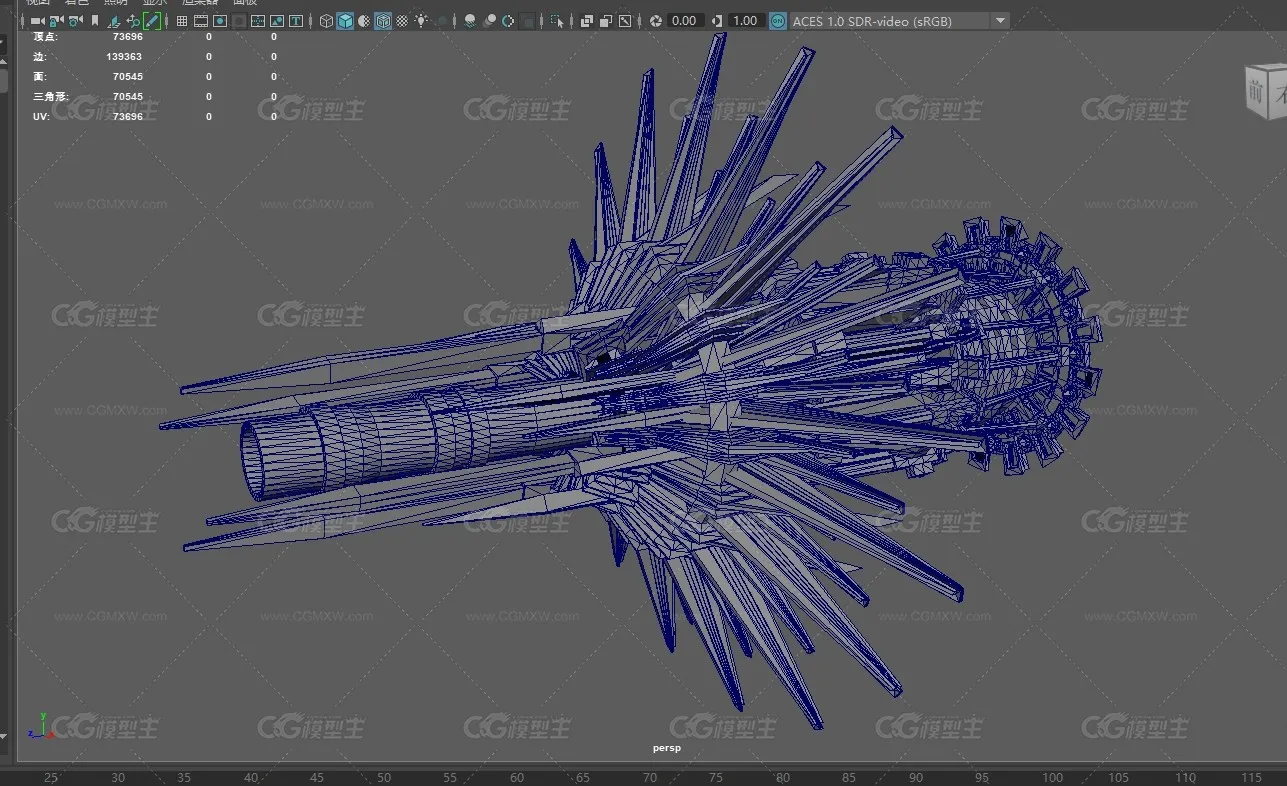The height and width of the screenshot is (786, 1287).
Task: Click the camera Bookmarks icon
Action: (95, 20)
